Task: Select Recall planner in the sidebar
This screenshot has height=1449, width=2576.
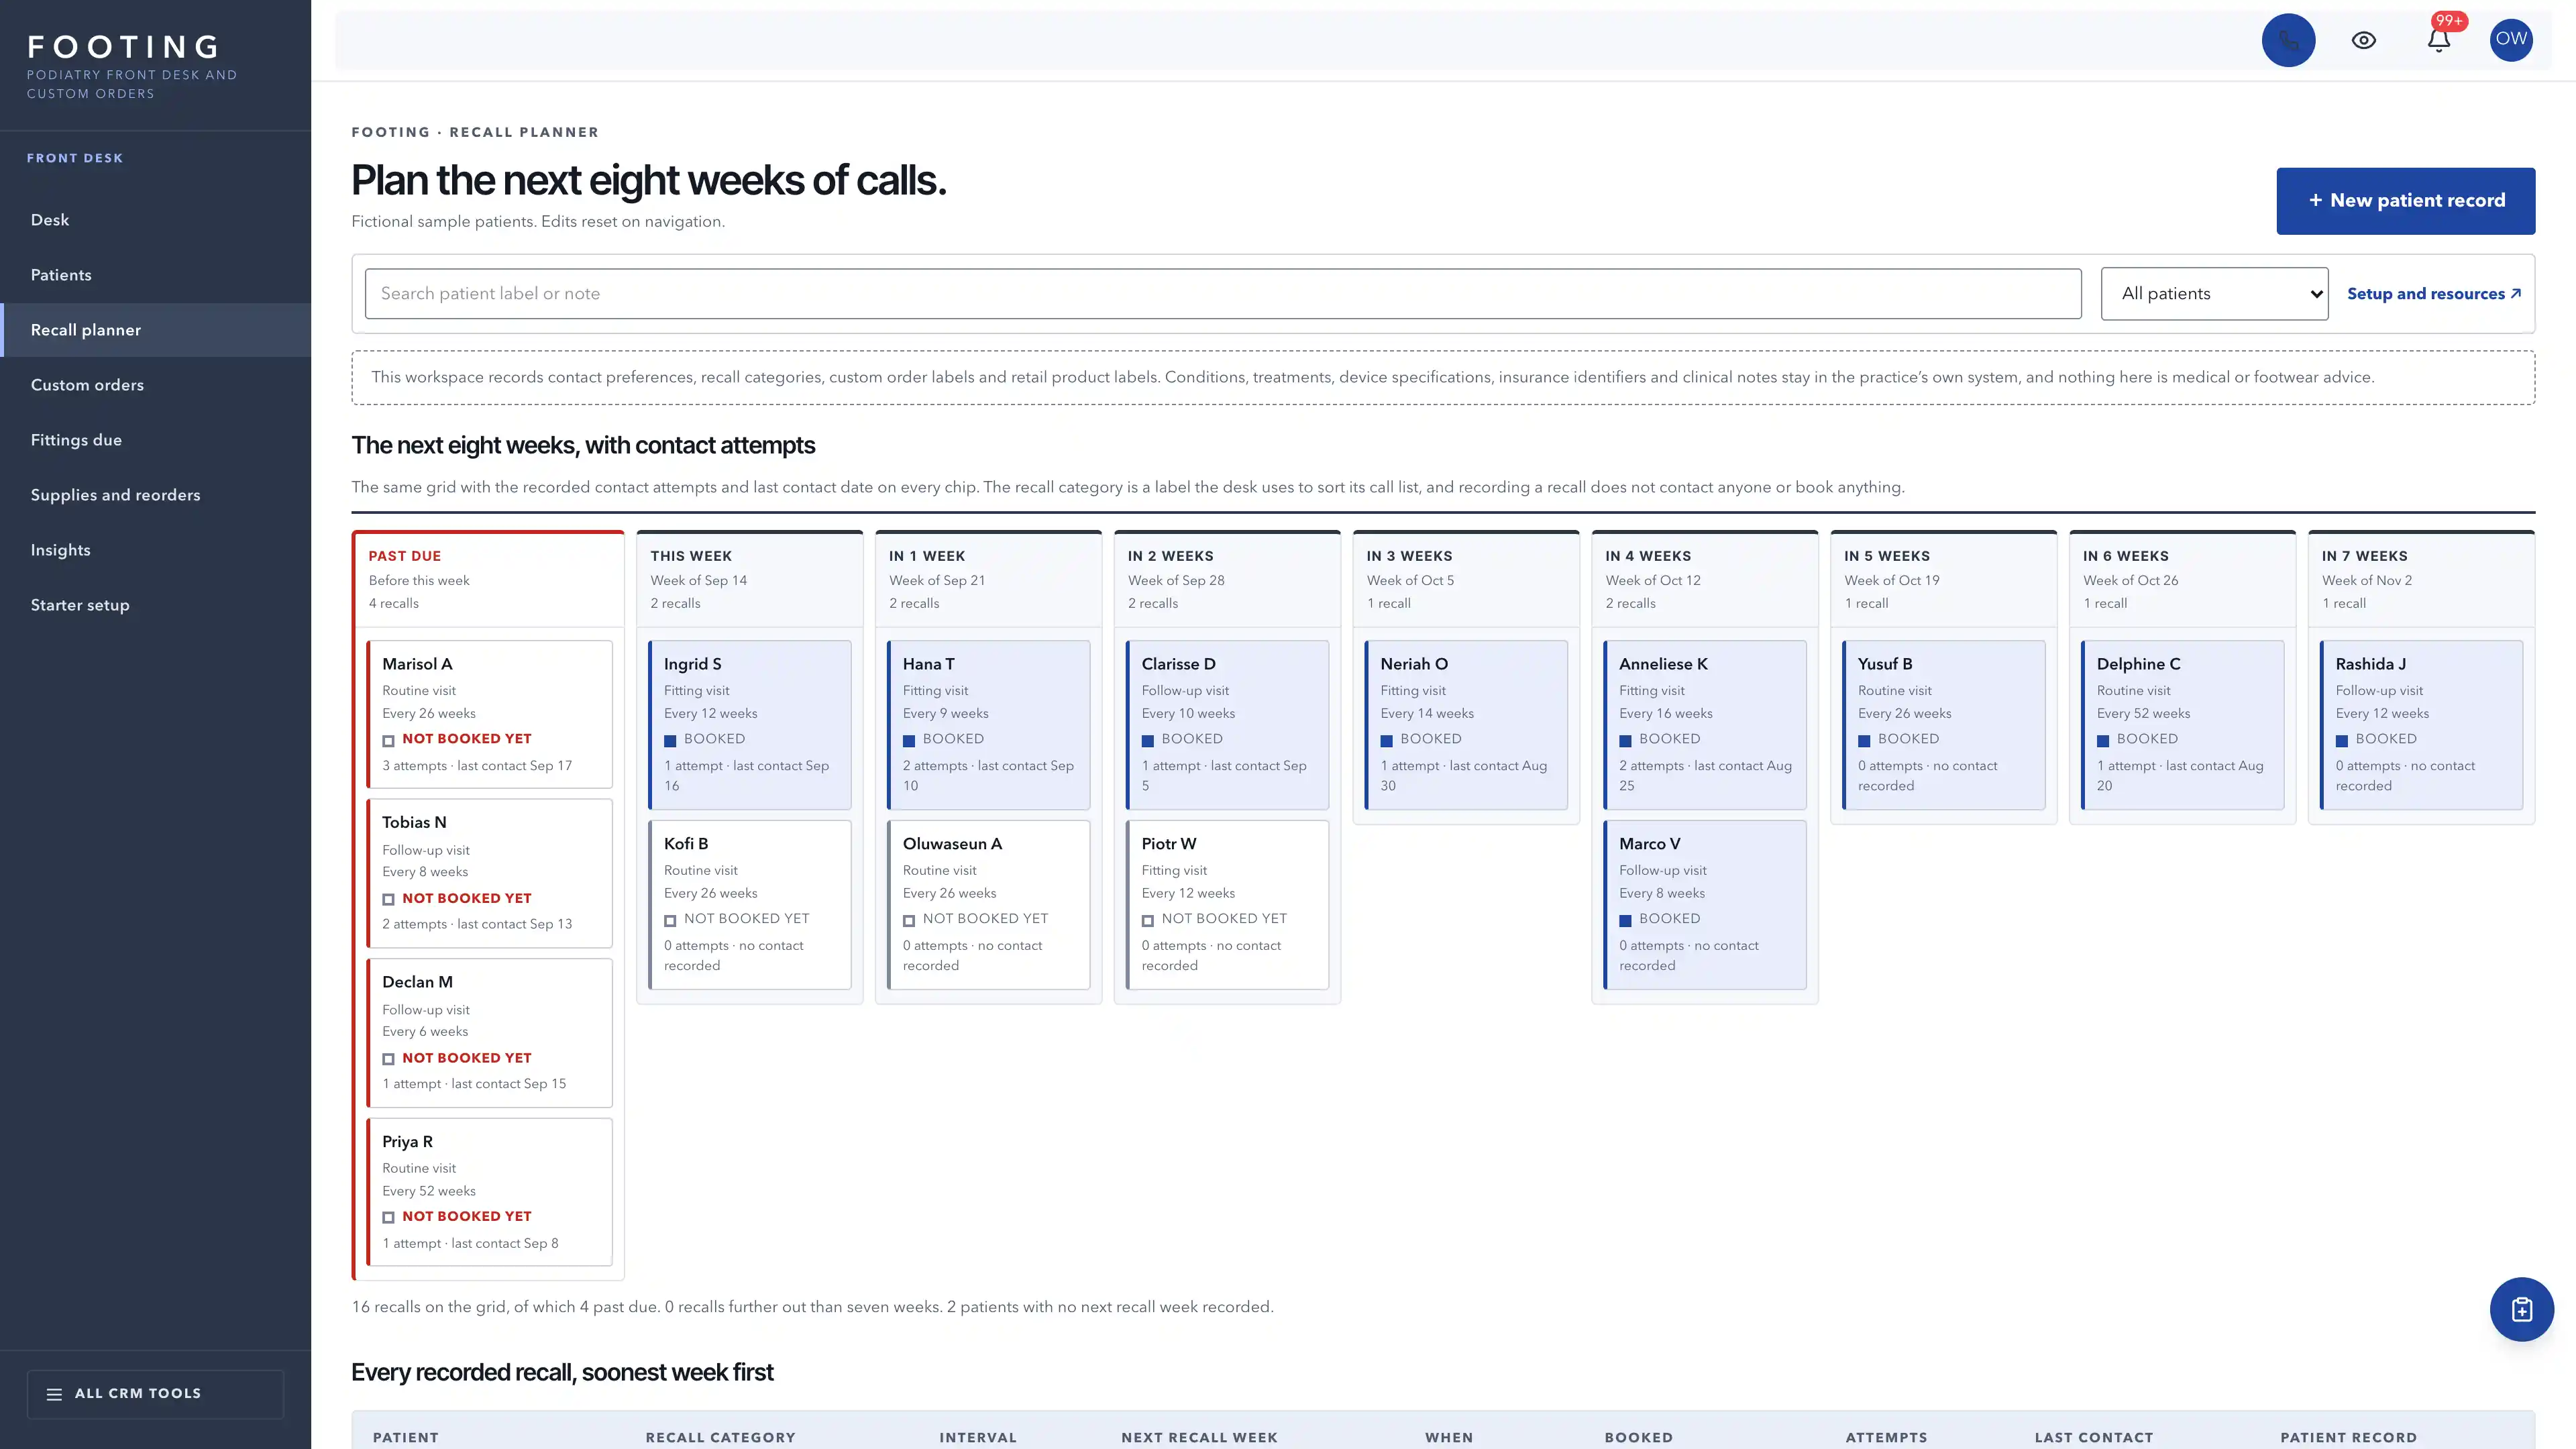Action: tap(156, 330)
